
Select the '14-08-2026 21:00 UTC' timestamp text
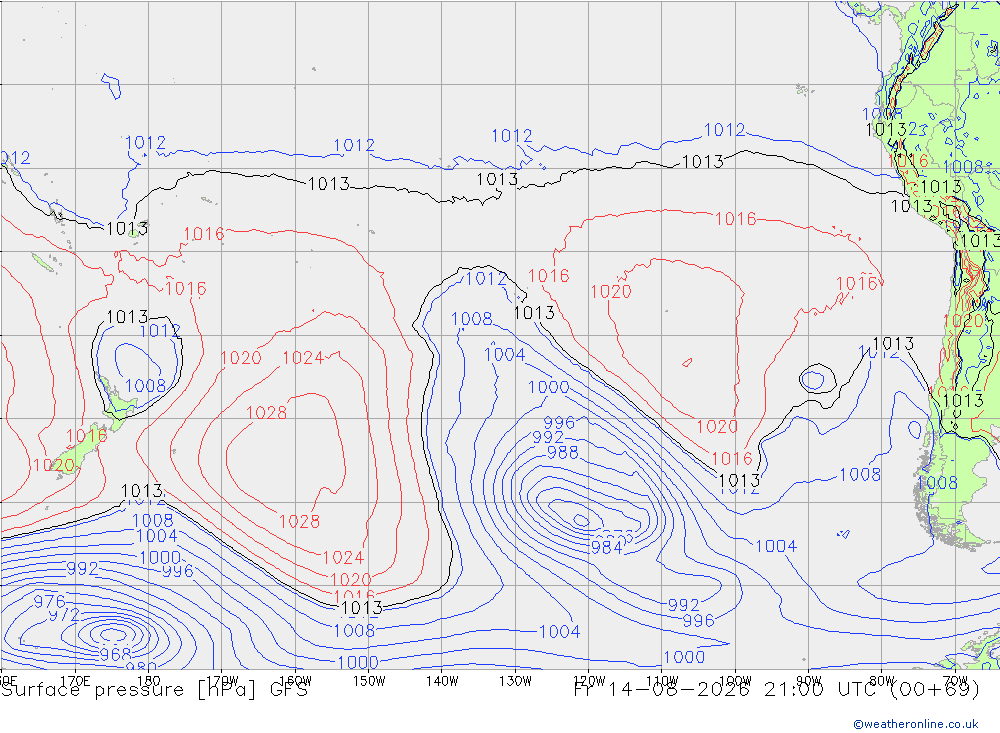744,690
